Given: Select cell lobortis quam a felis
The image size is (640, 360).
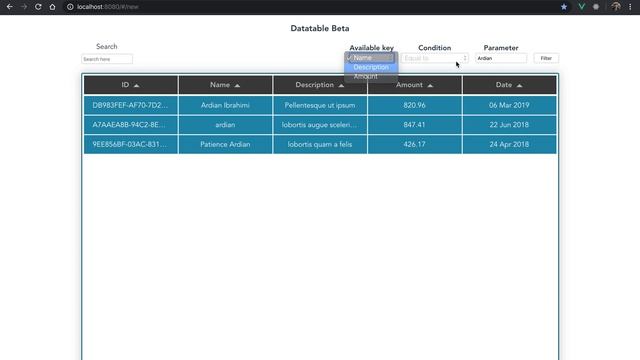Looking at the screenshot, I should pyautogui.click(x=320, y=144).
